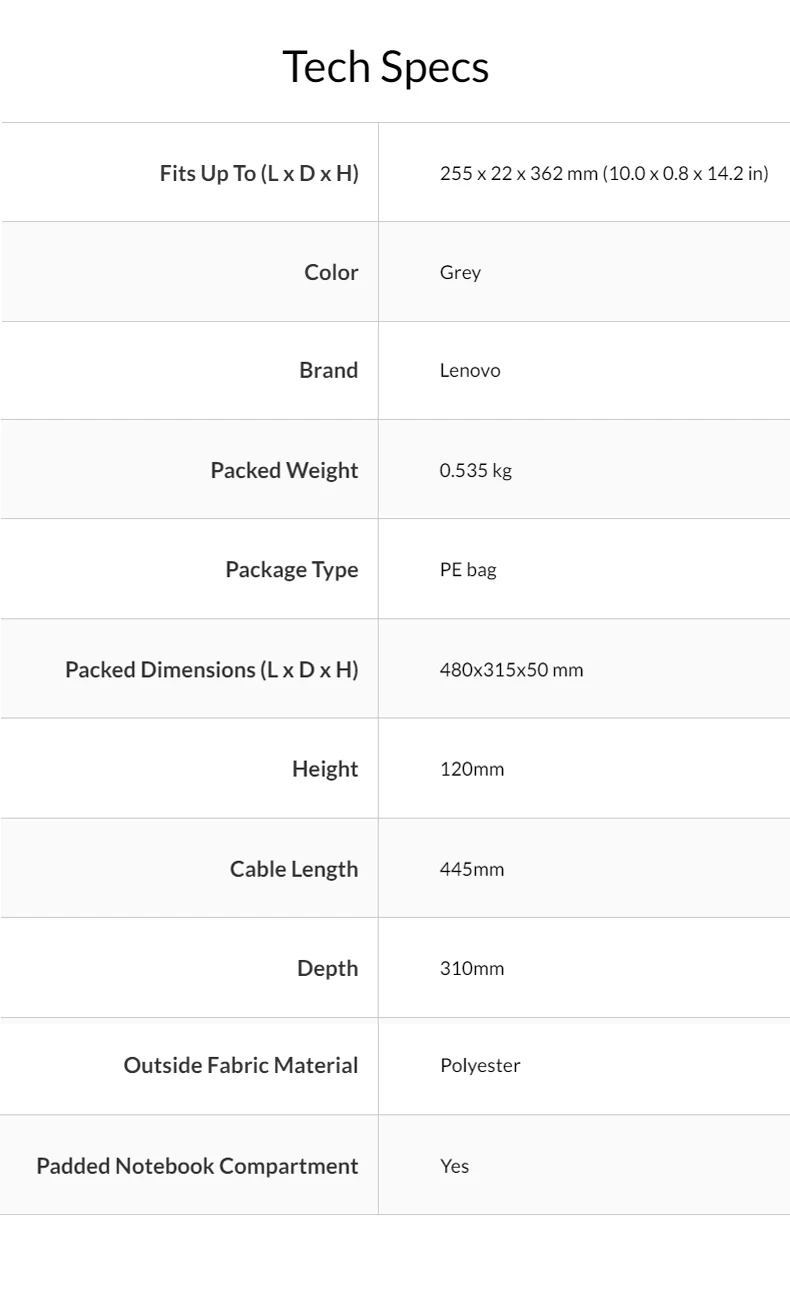
Task: Click the Brand row label
Action: (x=328, y=370)
